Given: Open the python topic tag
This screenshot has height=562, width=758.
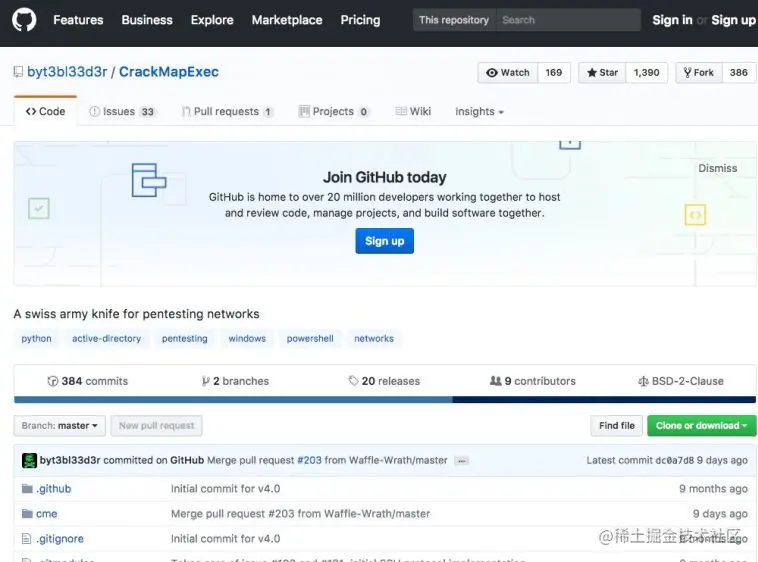Looking at the screenshot, I should click(36, 338).
